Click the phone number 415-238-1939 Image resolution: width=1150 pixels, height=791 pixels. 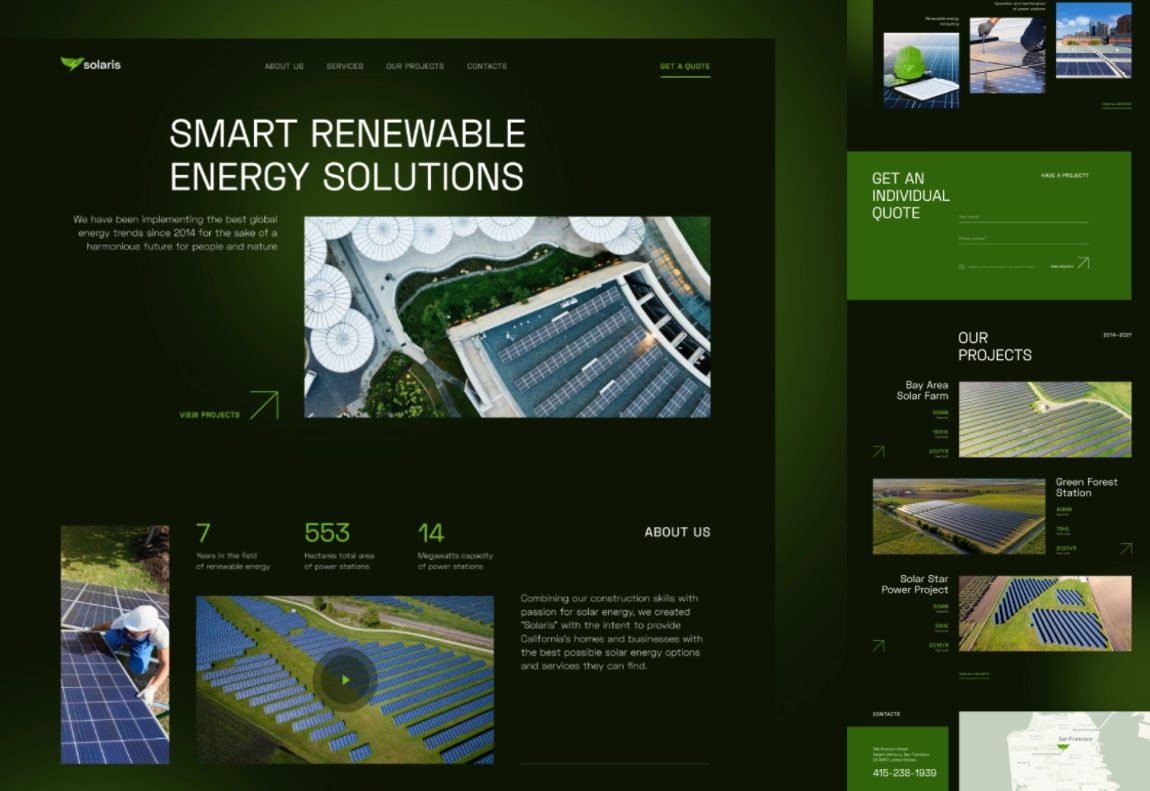point(904,773)
